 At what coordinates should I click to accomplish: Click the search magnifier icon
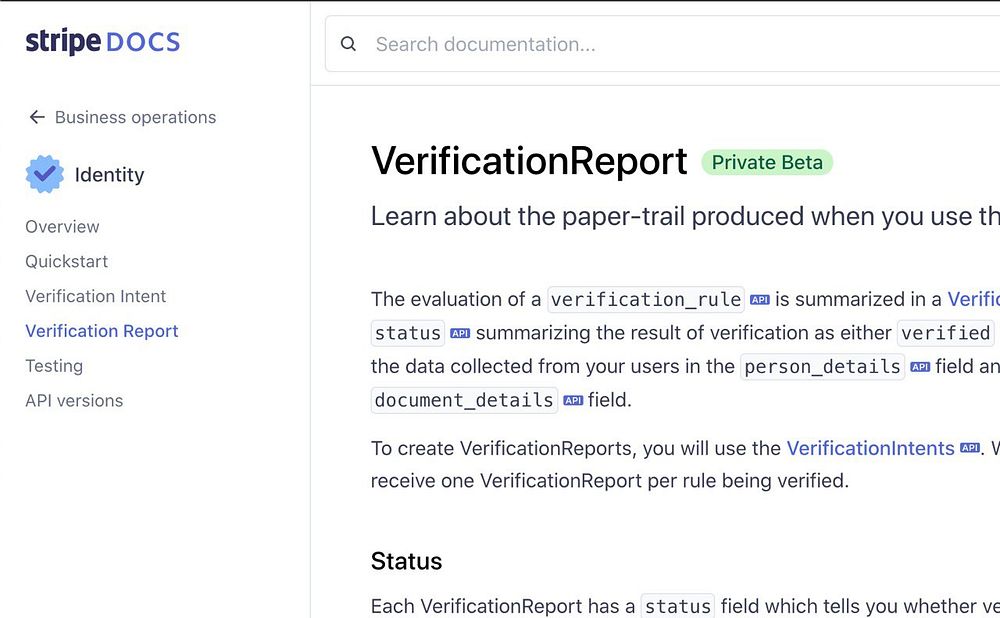pyautogui.click(x=348, y=44)
